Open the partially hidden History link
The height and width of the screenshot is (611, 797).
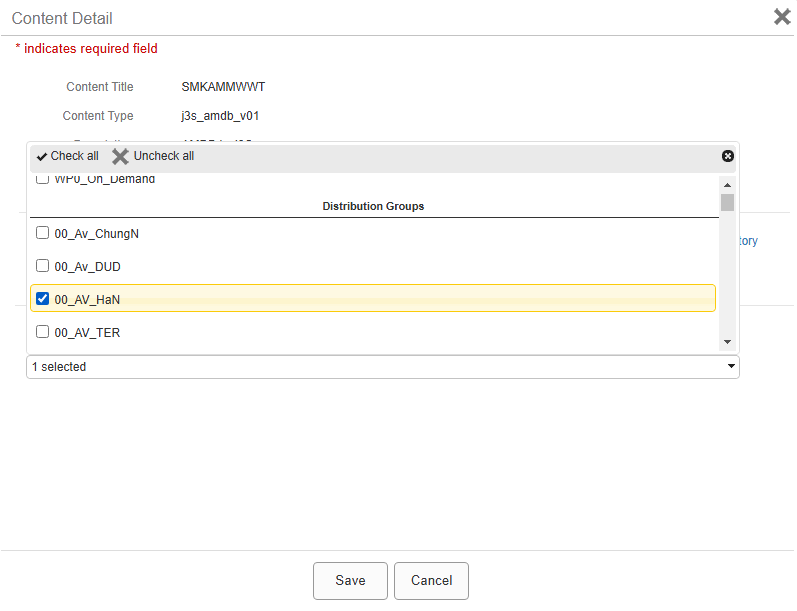748,241
